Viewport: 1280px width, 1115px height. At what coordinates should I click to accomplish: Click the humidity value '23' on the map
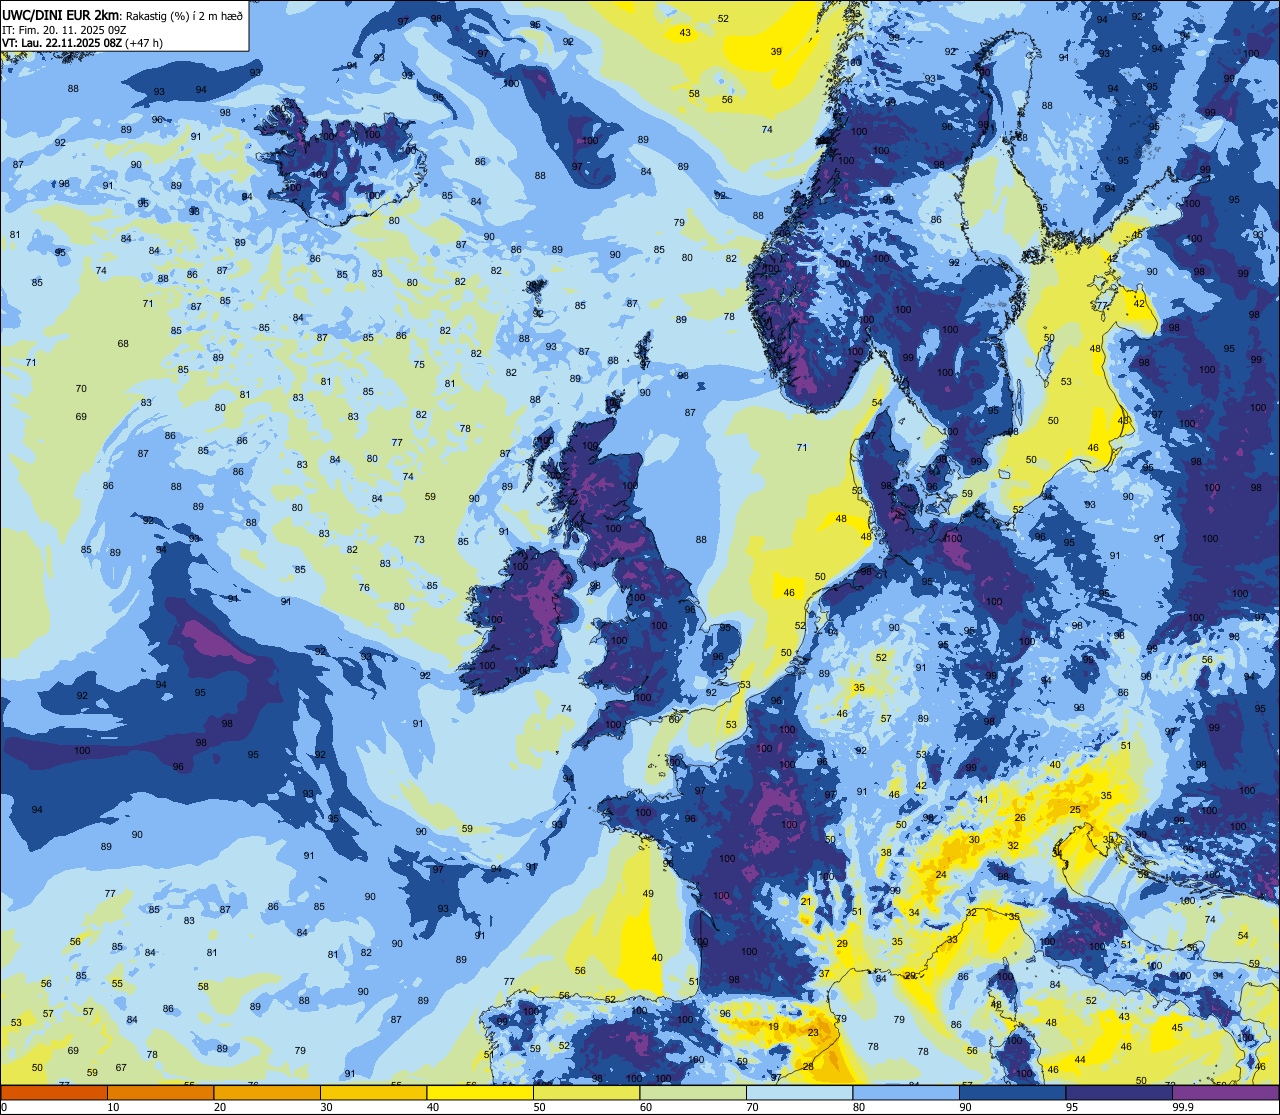pyautogui.click(x=813, y=1033)
